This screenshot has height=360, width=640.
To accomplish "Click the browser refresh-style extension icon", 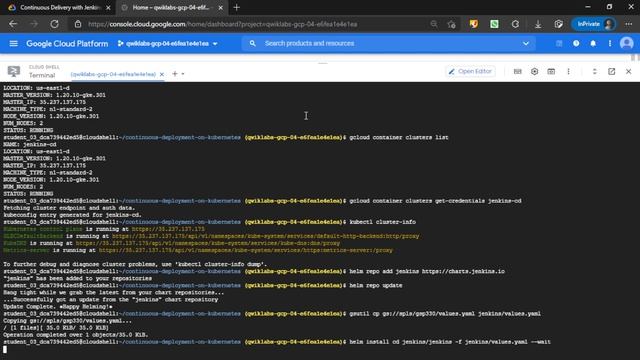I will (x=516, y=24).
